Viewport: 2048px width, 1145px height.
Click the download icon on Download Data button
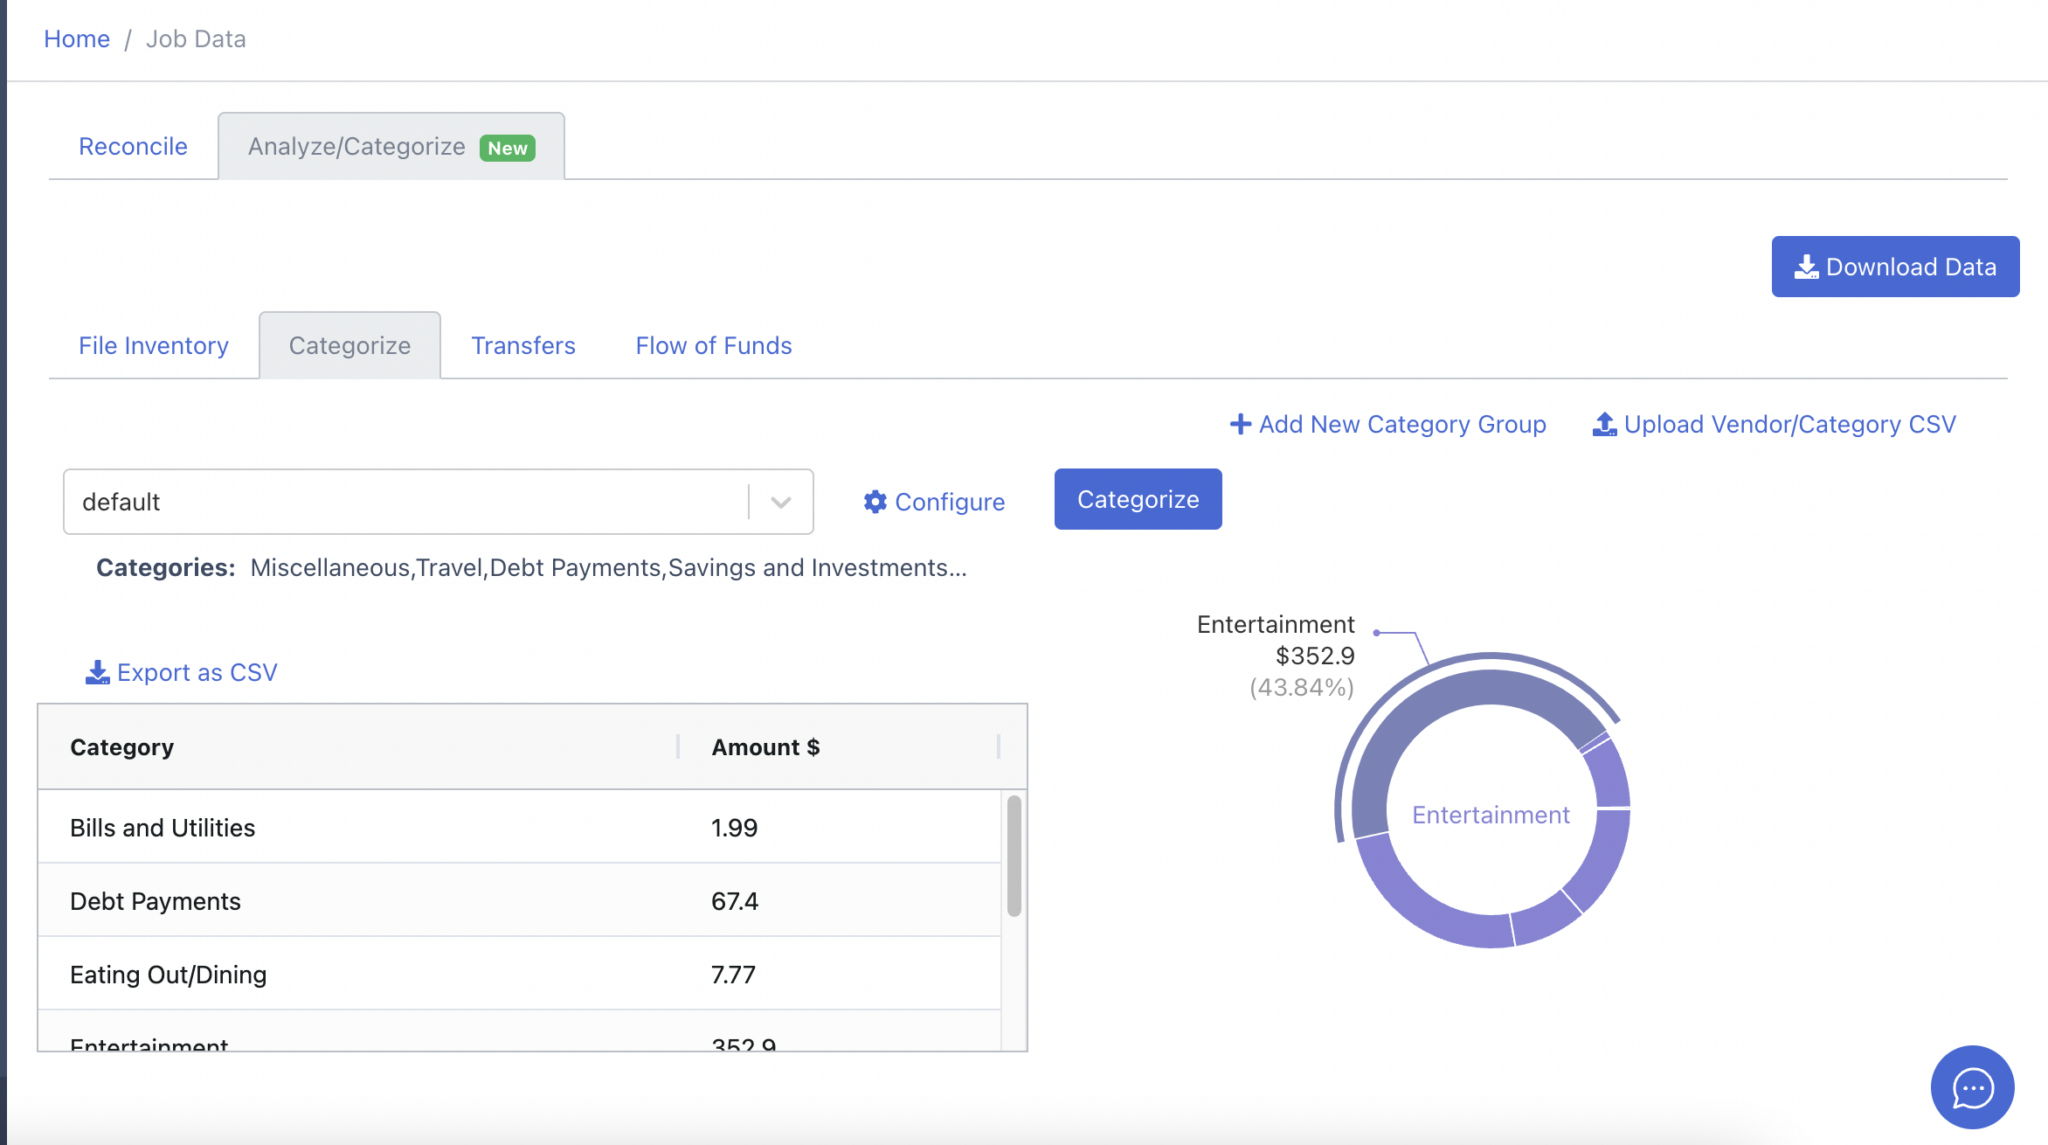coord(1806,266)
